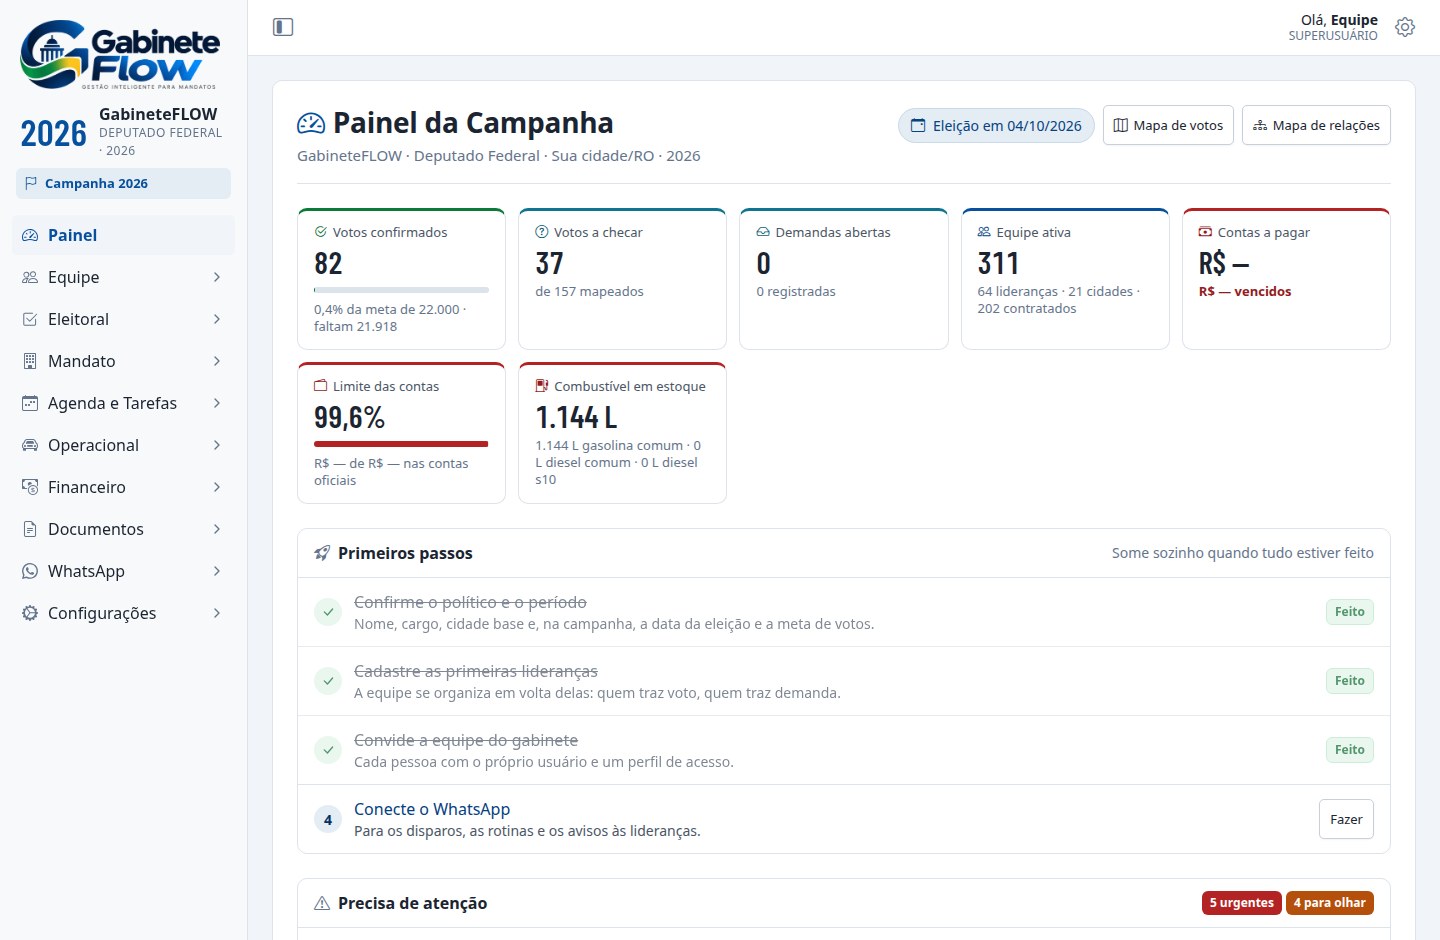The image size is (1440, 940).
Task: Open the WhatsApp menu item
Action: tap(124, 571)
